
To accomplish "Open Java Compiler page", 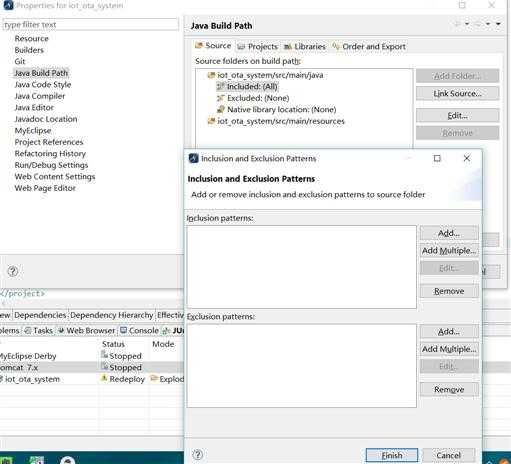I will click(40, 96).
